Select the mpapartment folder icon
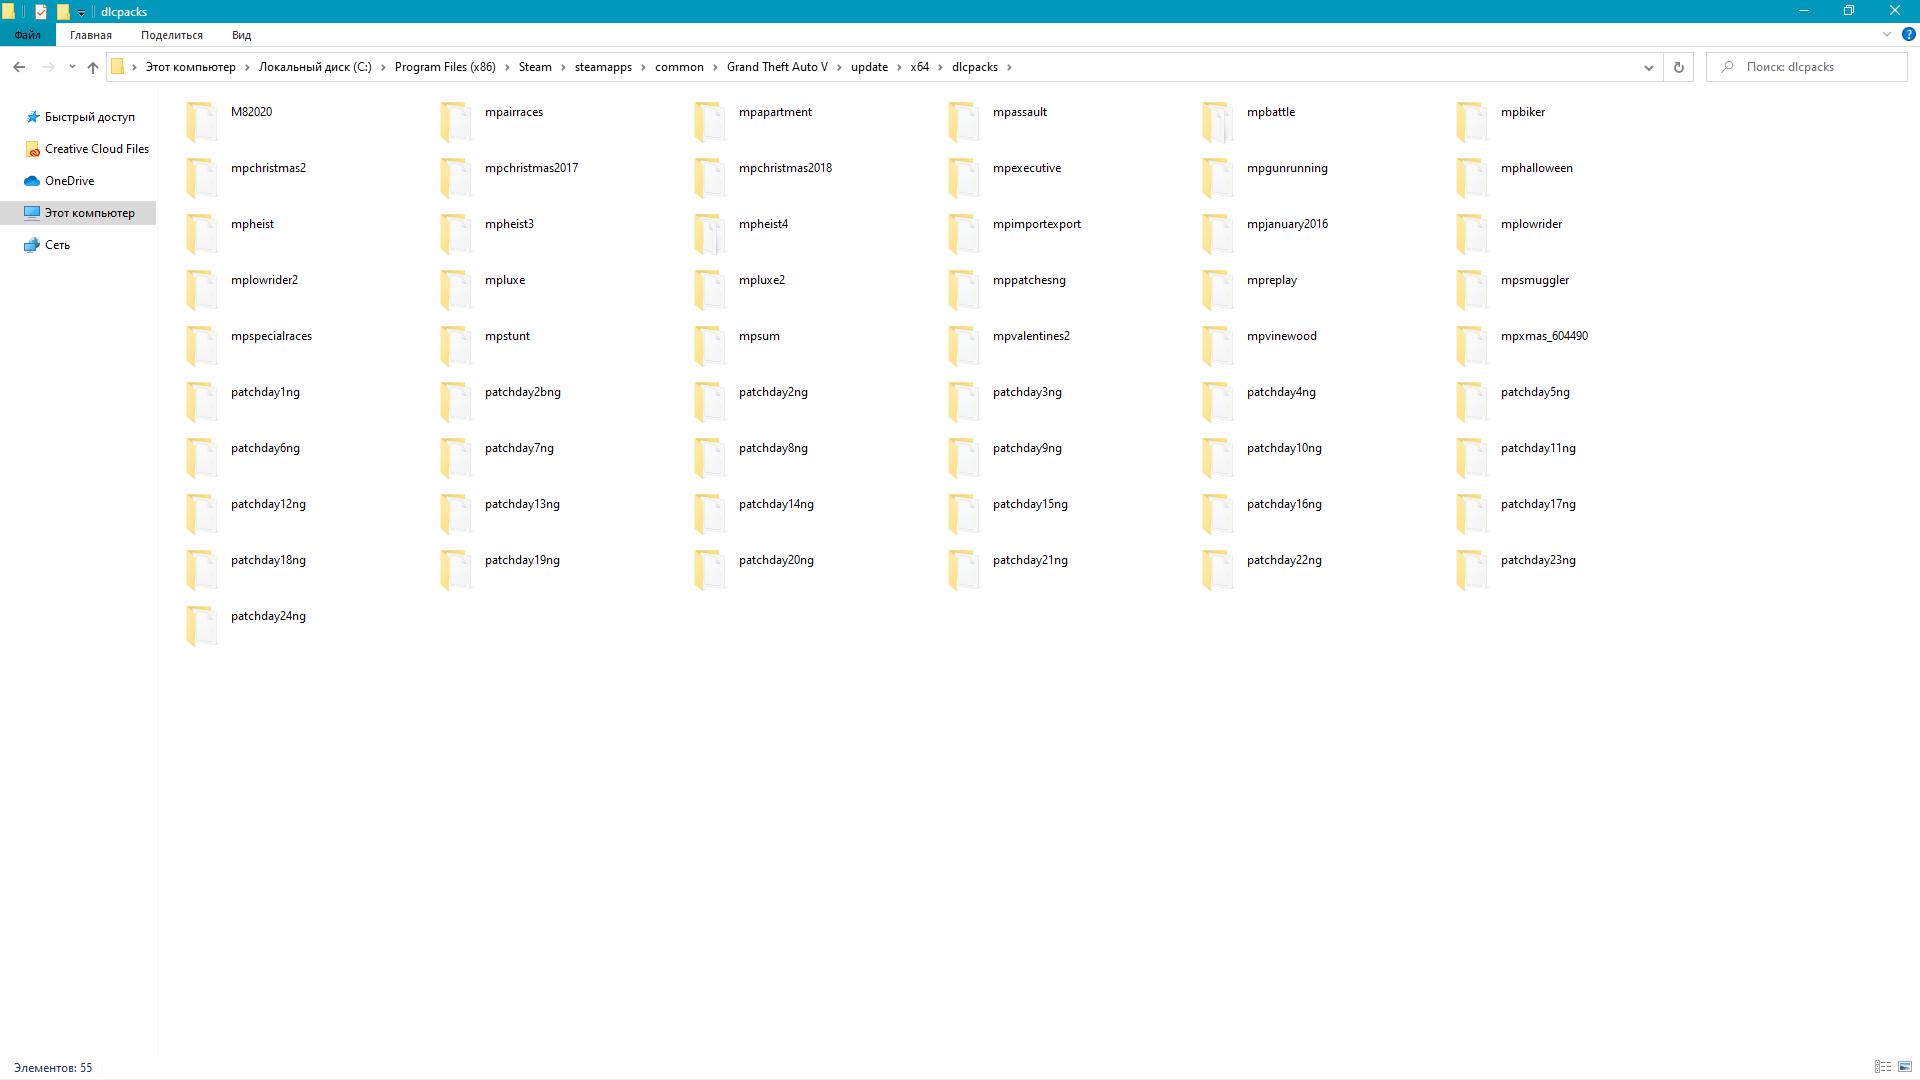This screenshot has width=1920, height=1080. pyautogui.click(x=710, y=121)
